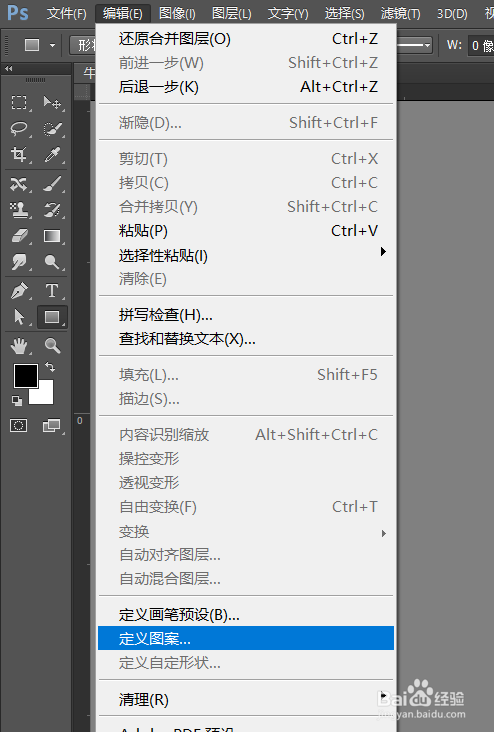Open the 图像(I) menu
Viewport: 494px width, 732px height.
coord(177,14)
